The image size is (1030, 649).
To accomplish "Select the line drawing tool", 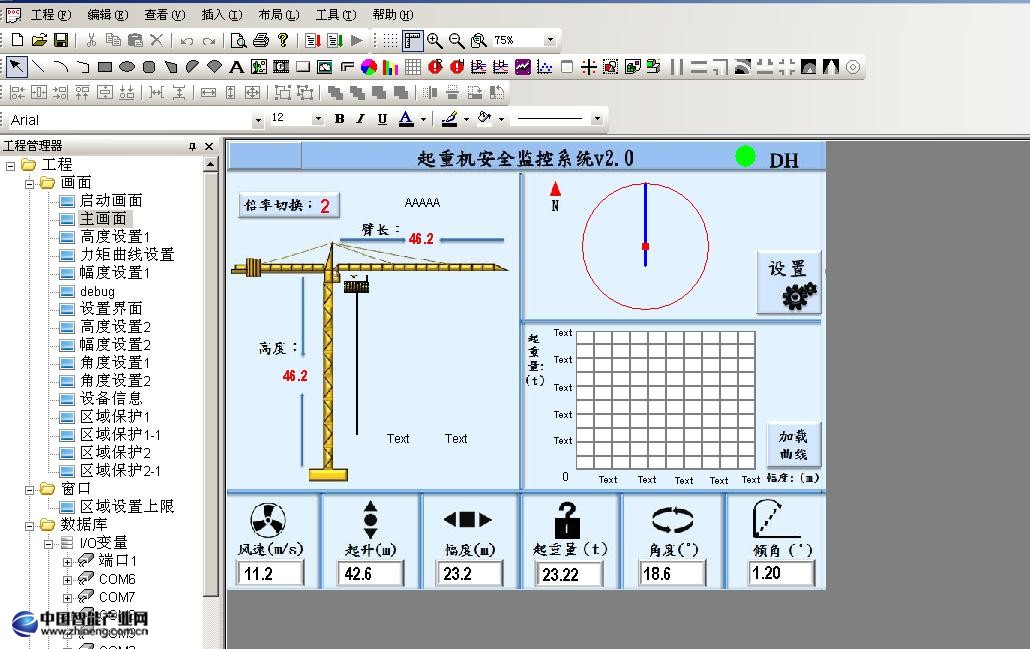I will [x=39, y=67].
